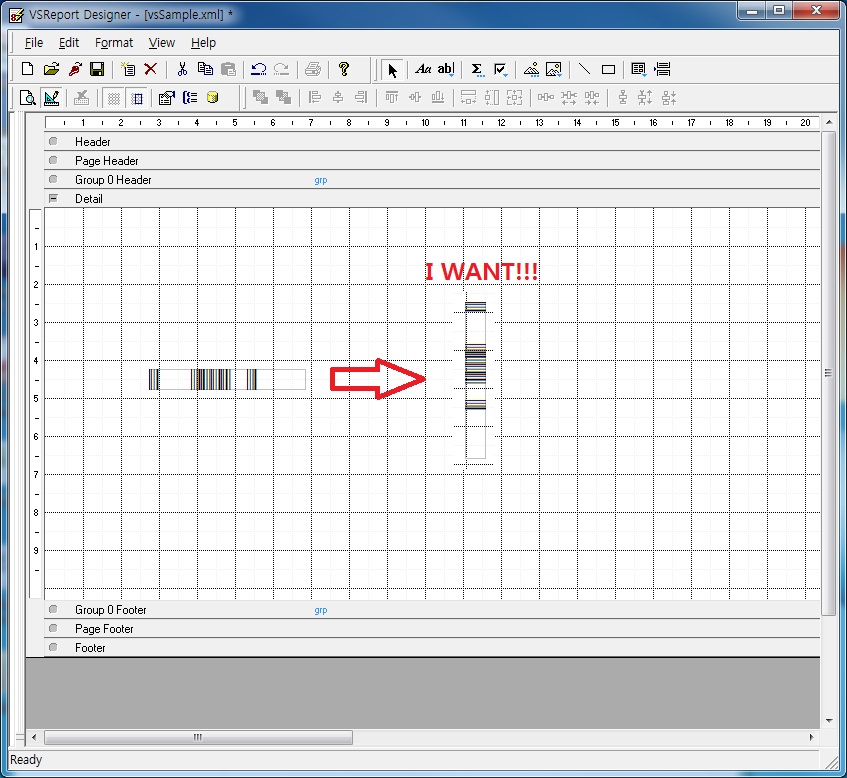Expand the Group 0 Header section
The width and height of the screenshot is (847, 778).
(x=53, y=179)
